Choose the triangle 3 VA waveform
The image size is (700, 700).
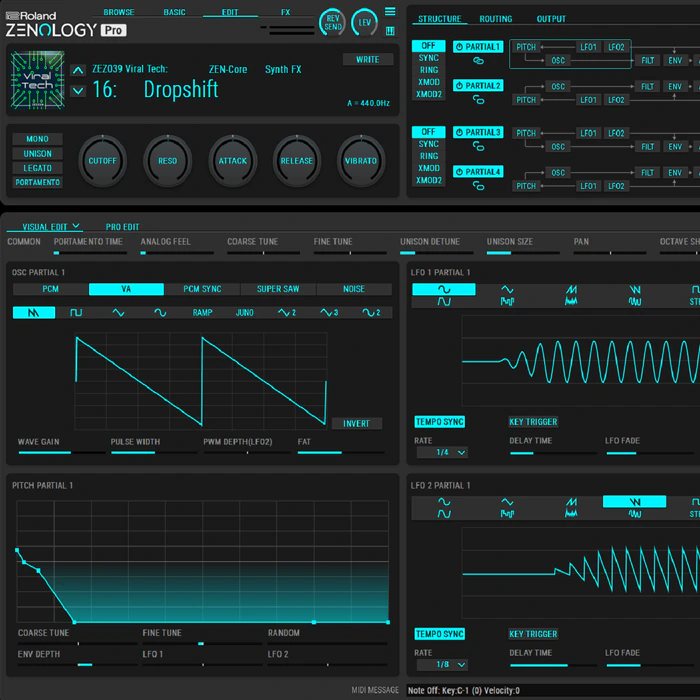point(329,312)
